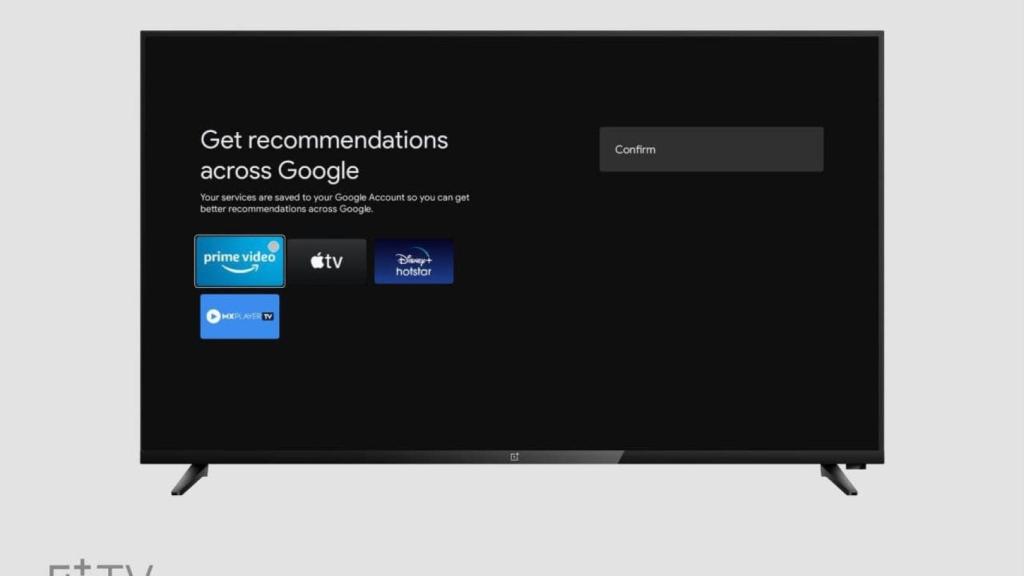
Task: Select the Disney+ Hotstar service tile
Action: [413, 262]
